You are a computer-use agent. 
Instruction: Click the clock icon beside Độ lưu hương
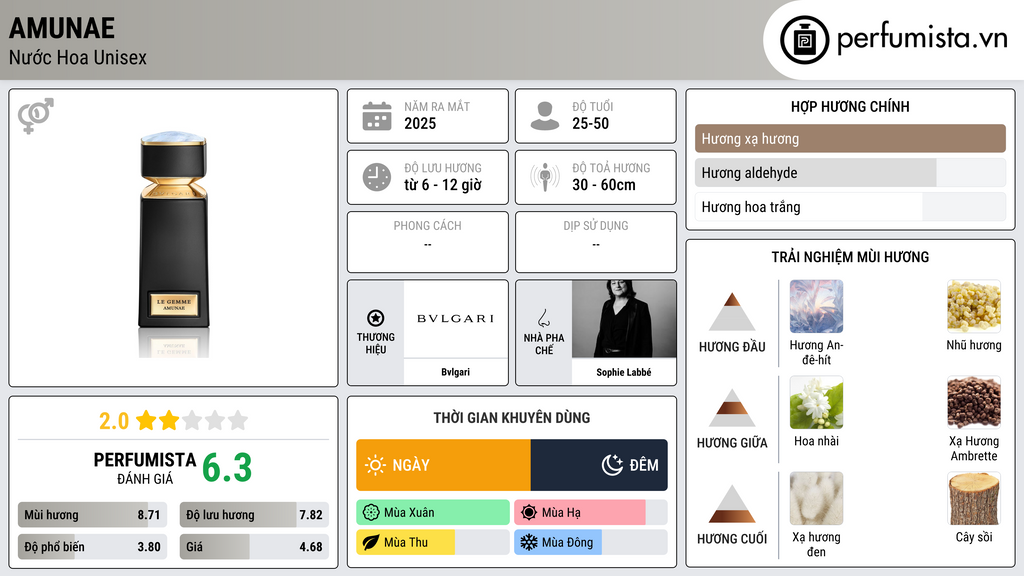coord(377,177)
